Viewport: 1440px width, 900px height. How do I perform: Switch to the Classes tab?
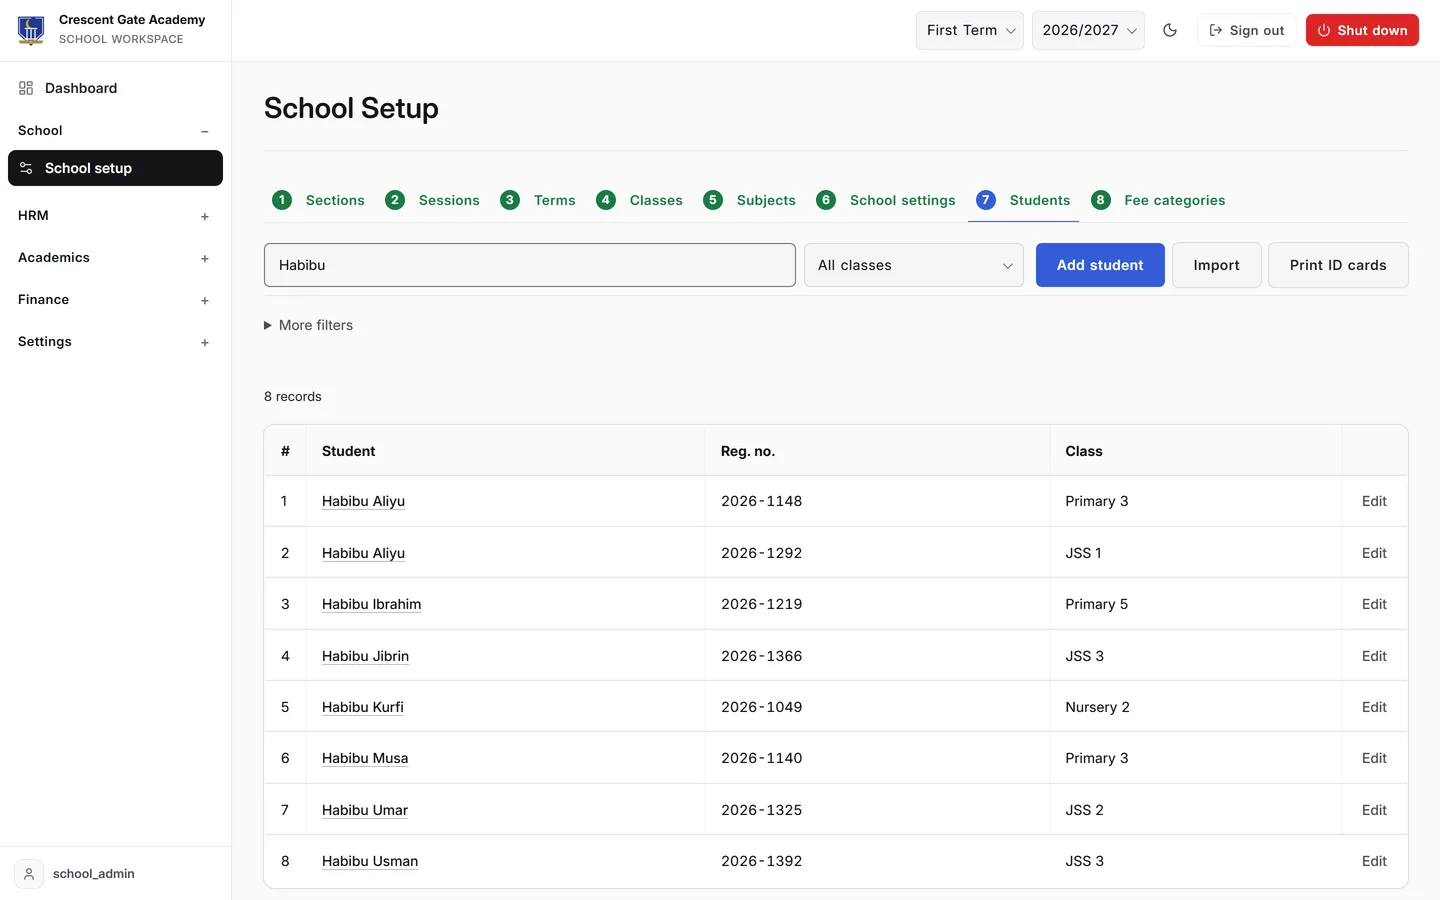639,200
